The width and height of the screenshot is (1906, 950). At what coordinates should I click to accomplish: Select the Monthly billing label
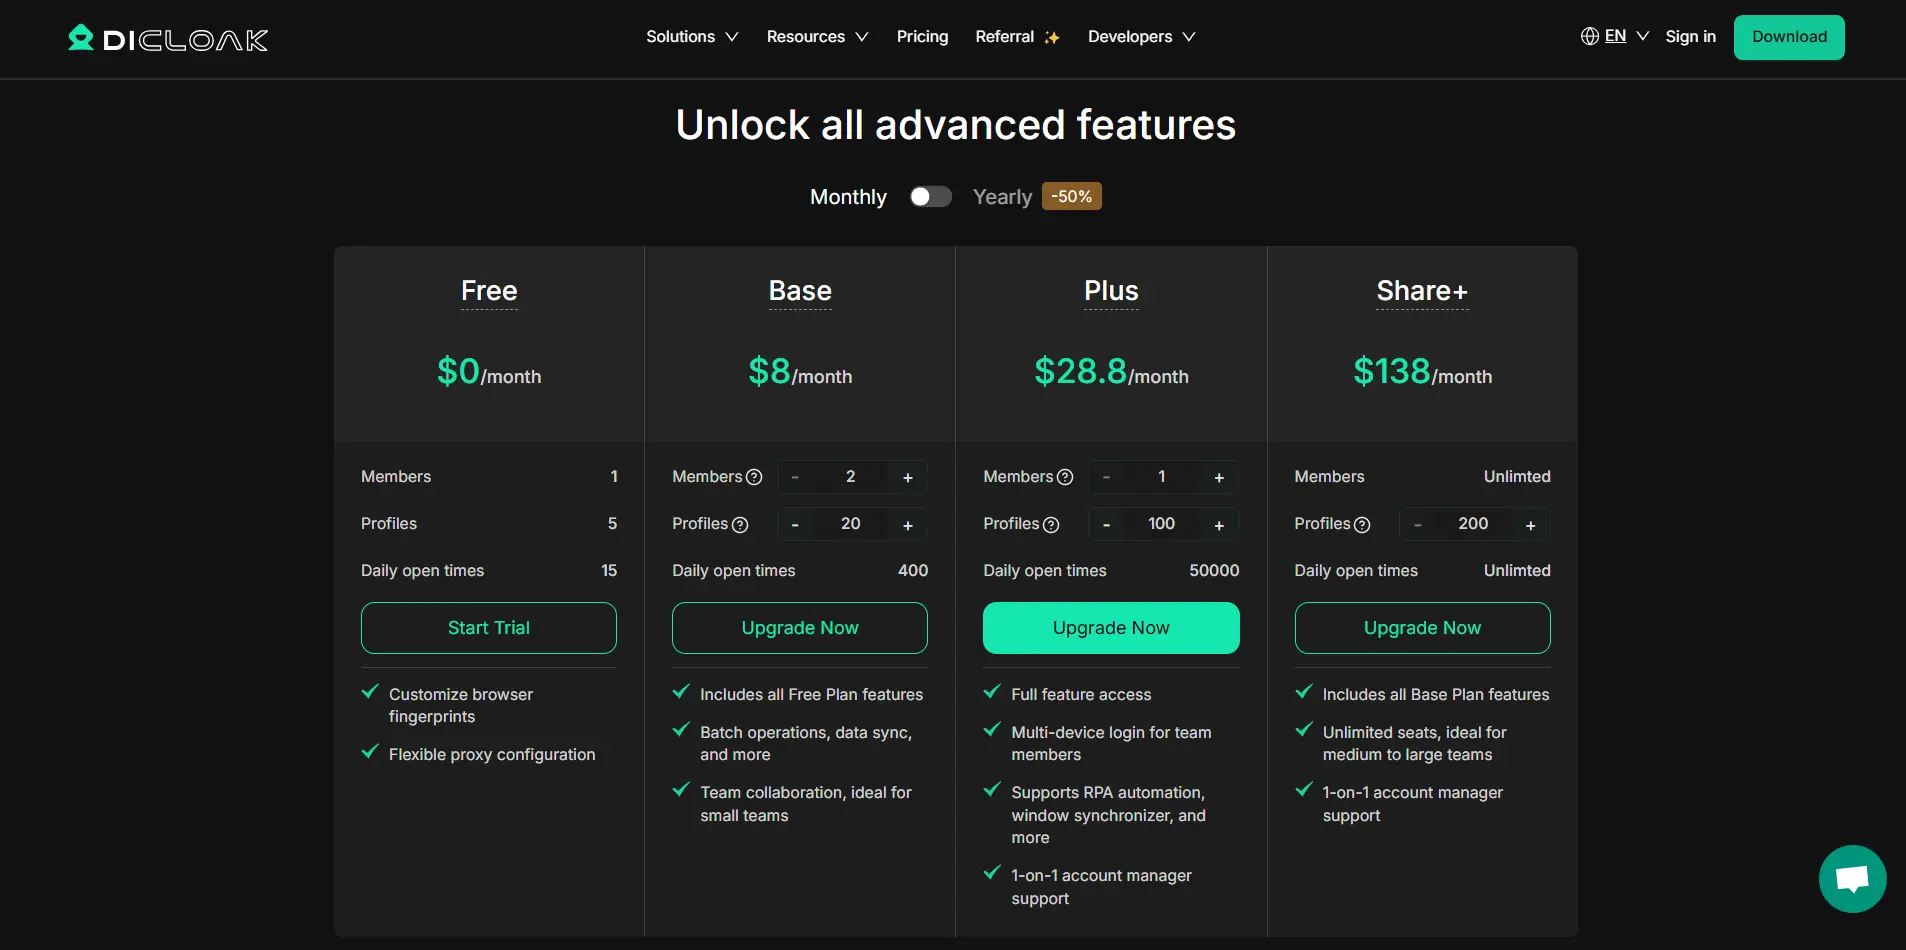(848, 197)
